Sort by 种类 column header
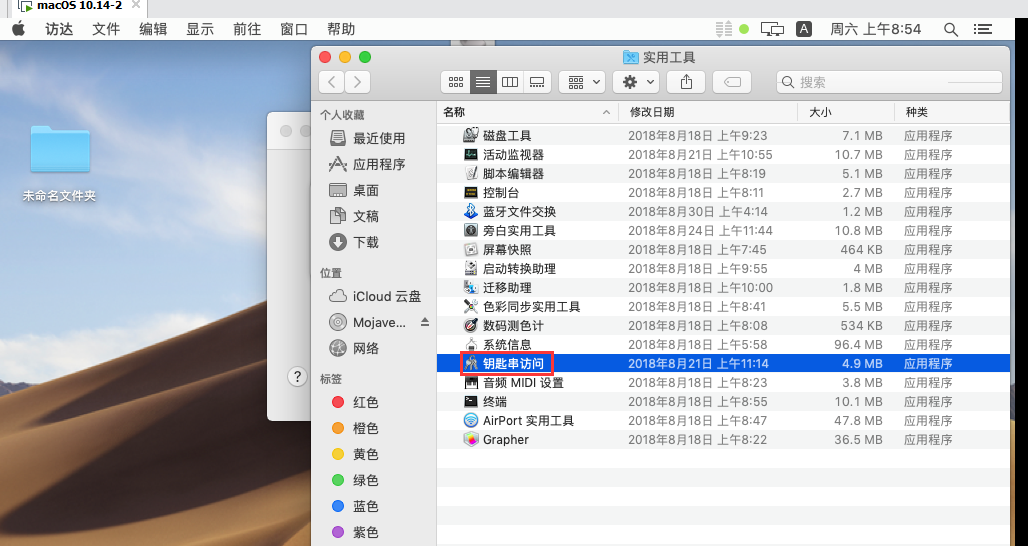The height and width of the screenshot is (546, 1028). (x=952, y=112)
